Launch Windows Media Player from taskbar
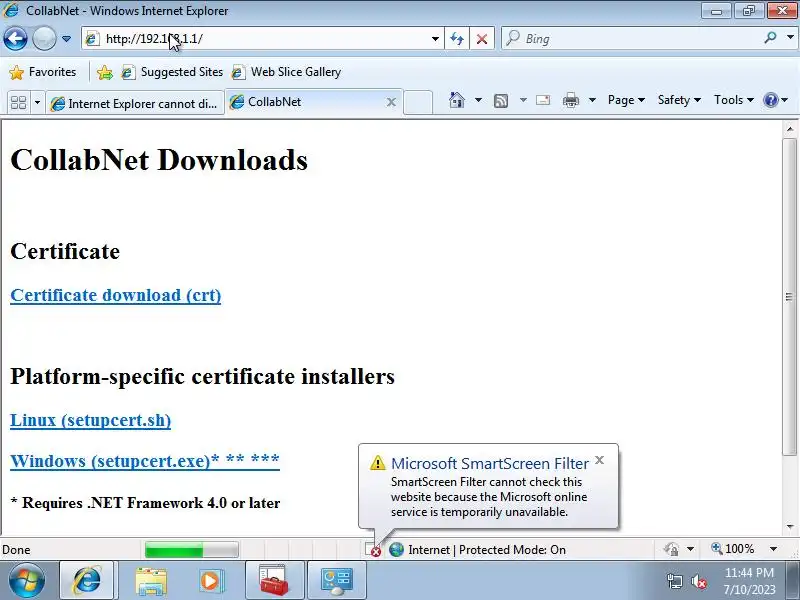 (210, 581)
